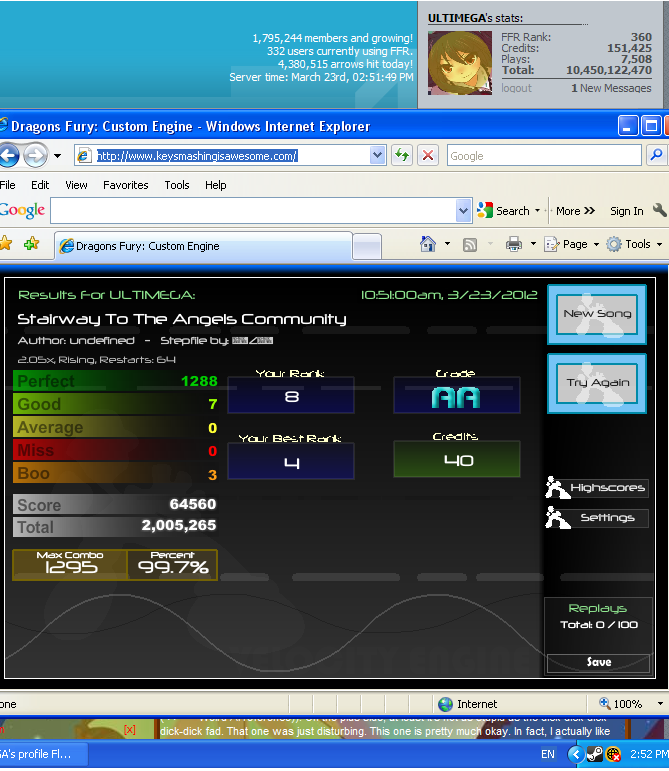The height and width of the screenshot is (771, 669).
Task: Open the Favorites menu
Action: tap(126, 185)
